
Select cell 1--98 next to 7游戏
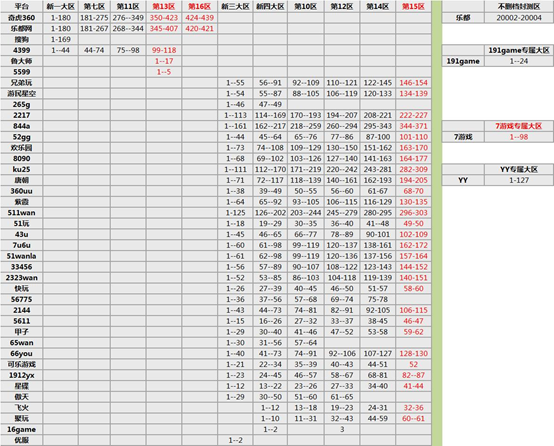click(x=519, y=137)
